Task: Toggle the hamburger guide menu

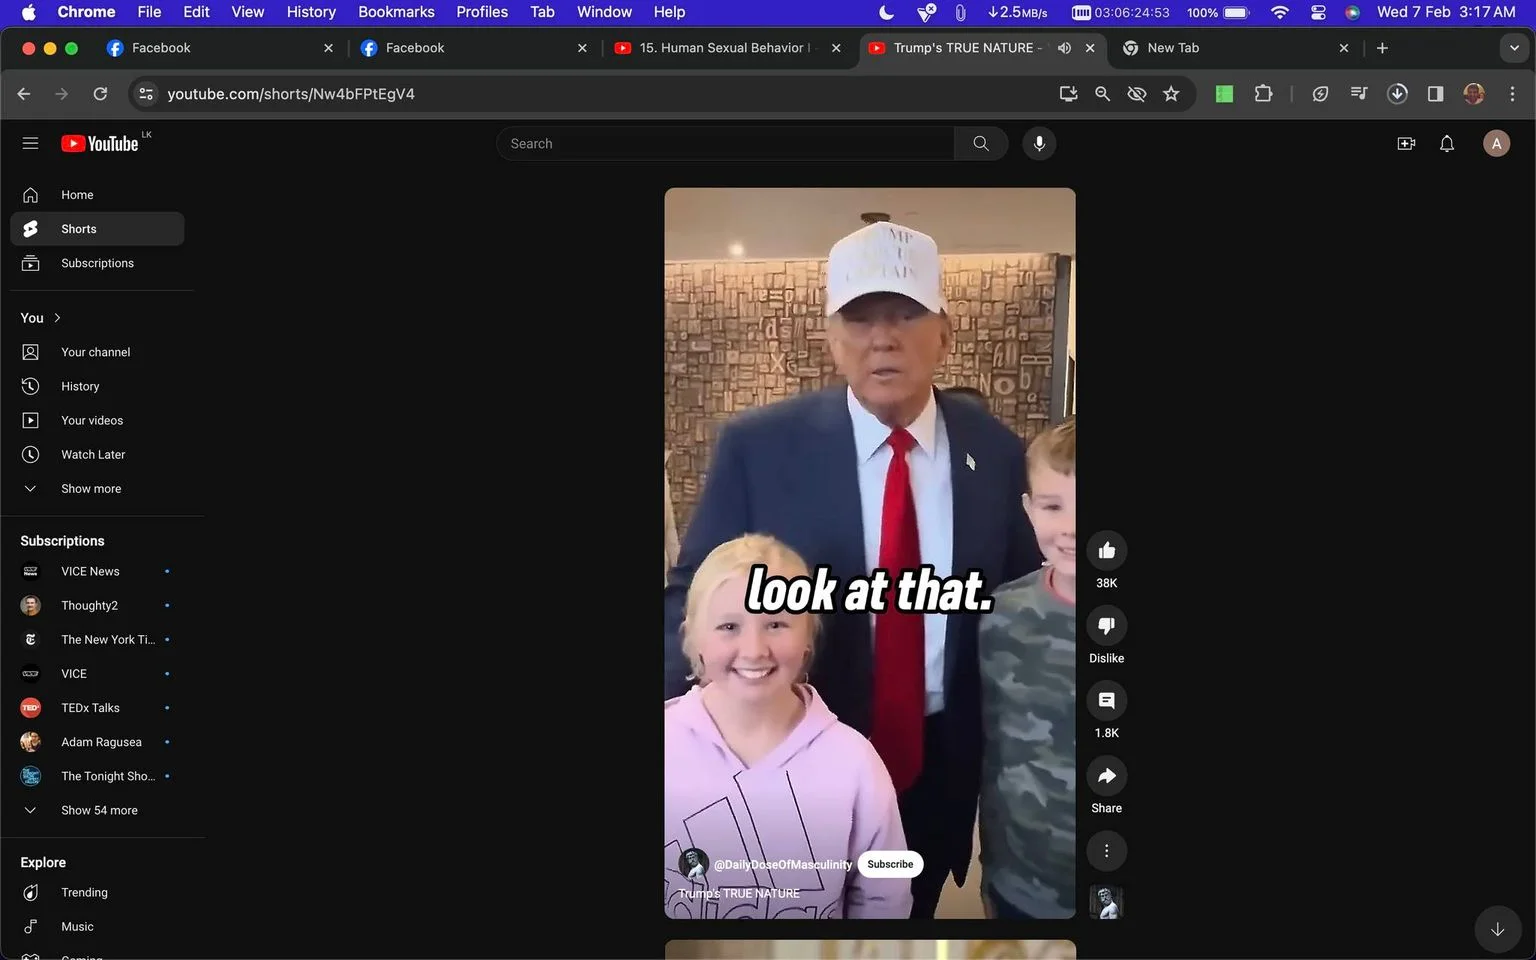Action: (30, 144)
